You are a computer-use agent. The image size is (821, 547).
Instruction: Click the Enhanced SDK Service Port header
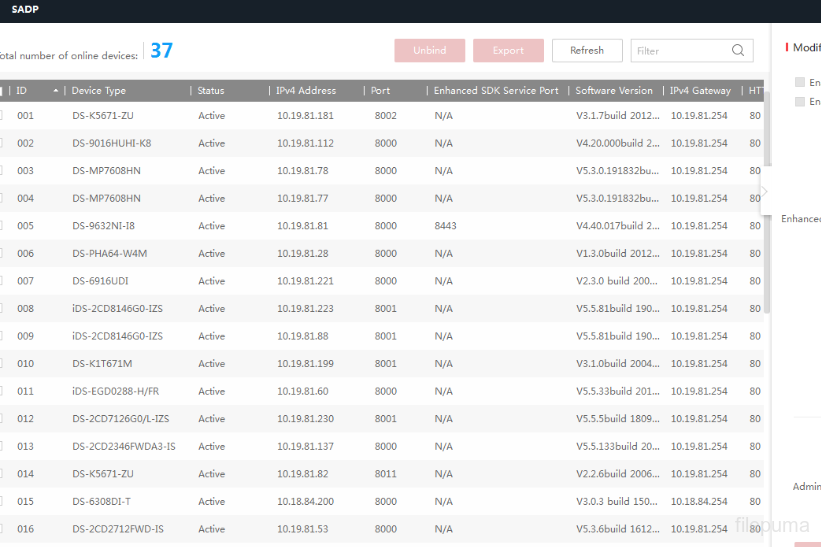pyautogui.click(x=495, y=91)
